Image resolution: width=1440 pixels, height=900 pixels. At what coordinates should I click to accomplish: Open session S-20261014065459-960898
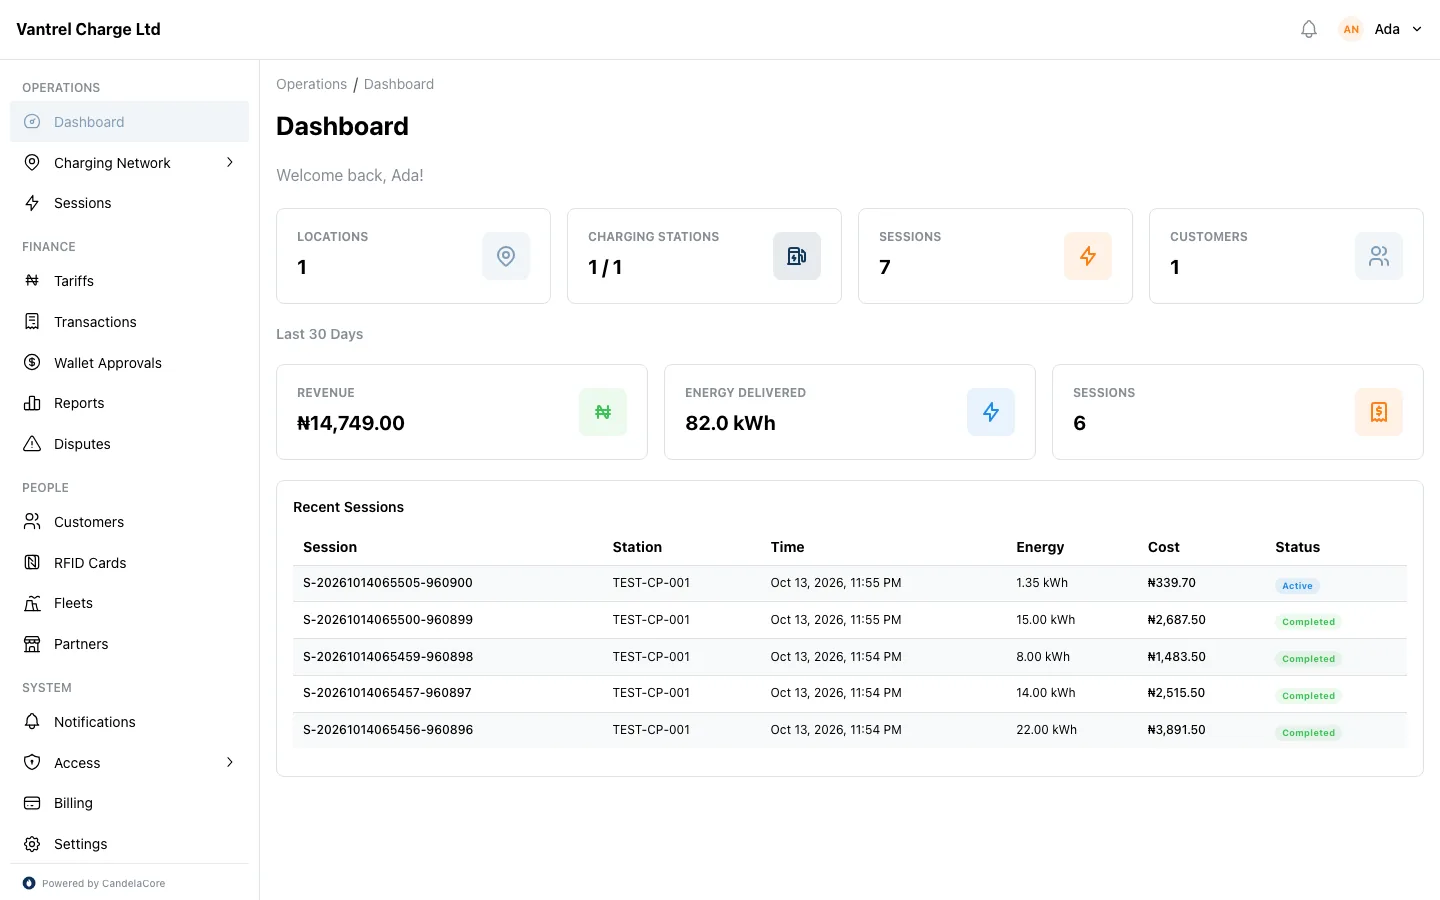point(388,657)
